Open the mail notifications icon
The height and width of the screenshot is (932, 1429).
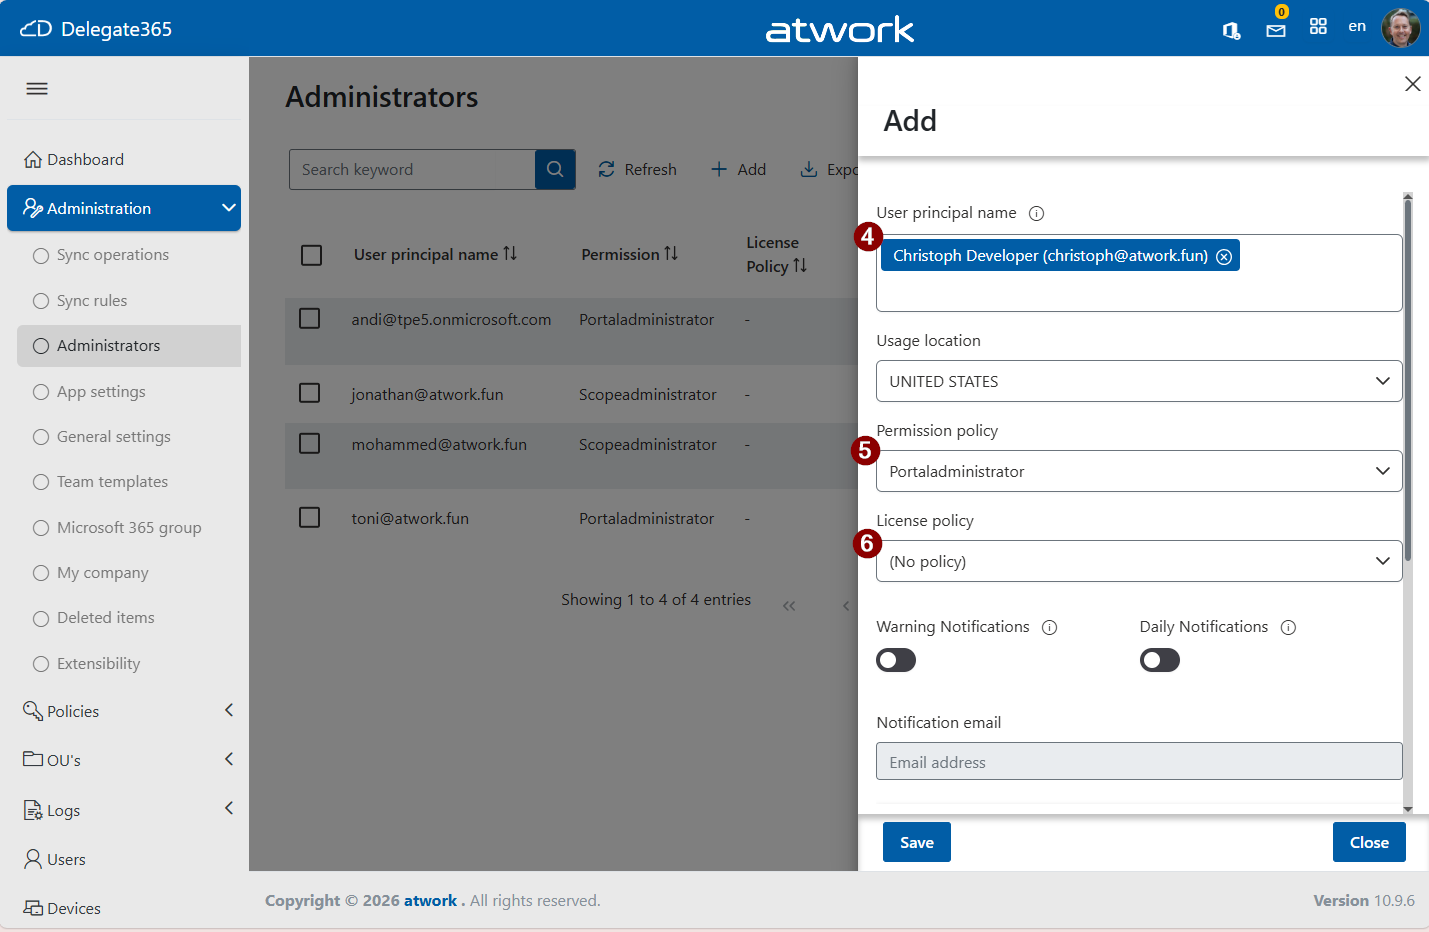[1276, 30]
